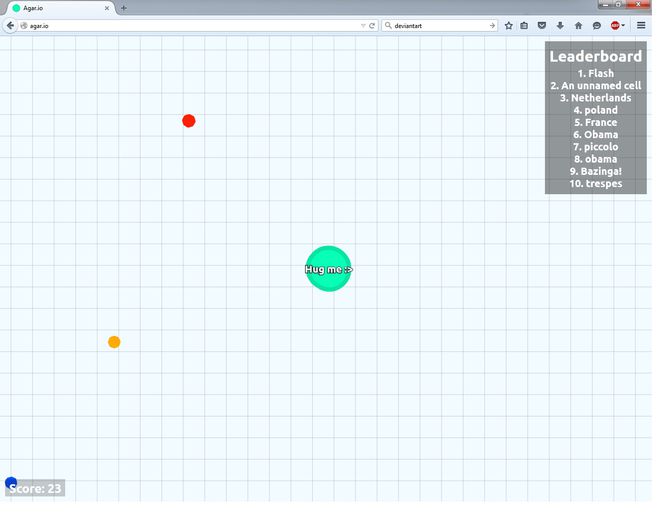The height and width of the screenshot is (525, 658).
Task: Bookmark this page with the star icon
Action: pos(508,25)
